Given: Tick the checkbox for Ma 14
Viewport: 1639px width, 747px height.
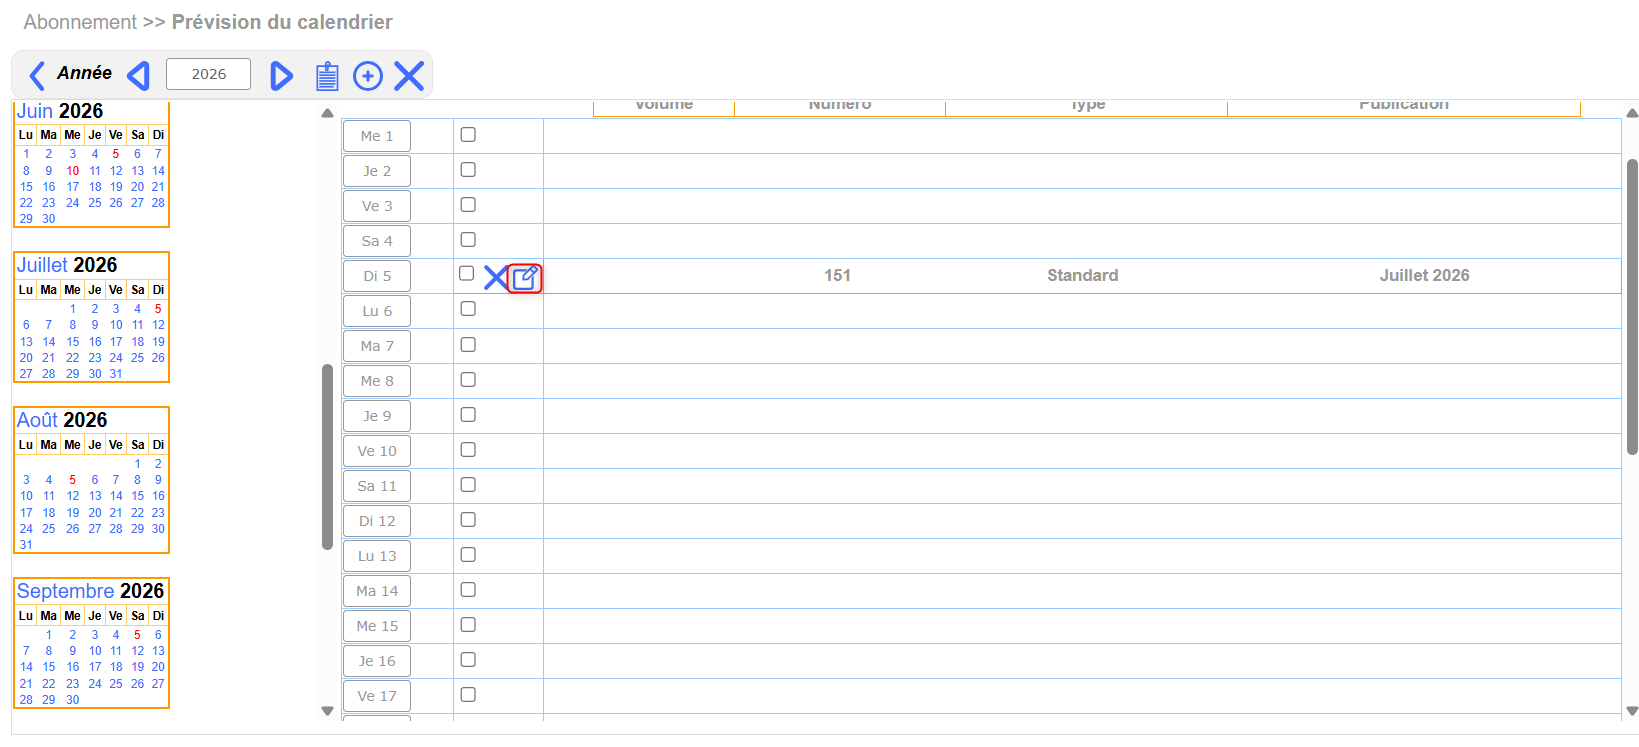Looking at the screenshot, I should [x=468, y=589].
